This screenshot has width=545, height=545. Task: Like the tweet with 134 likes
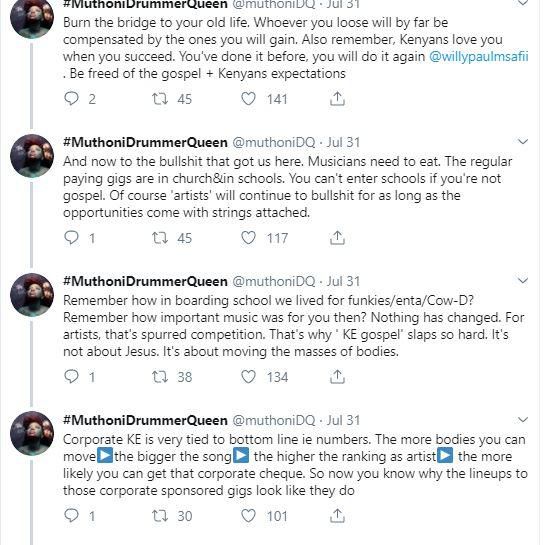[x=249, y=377]
